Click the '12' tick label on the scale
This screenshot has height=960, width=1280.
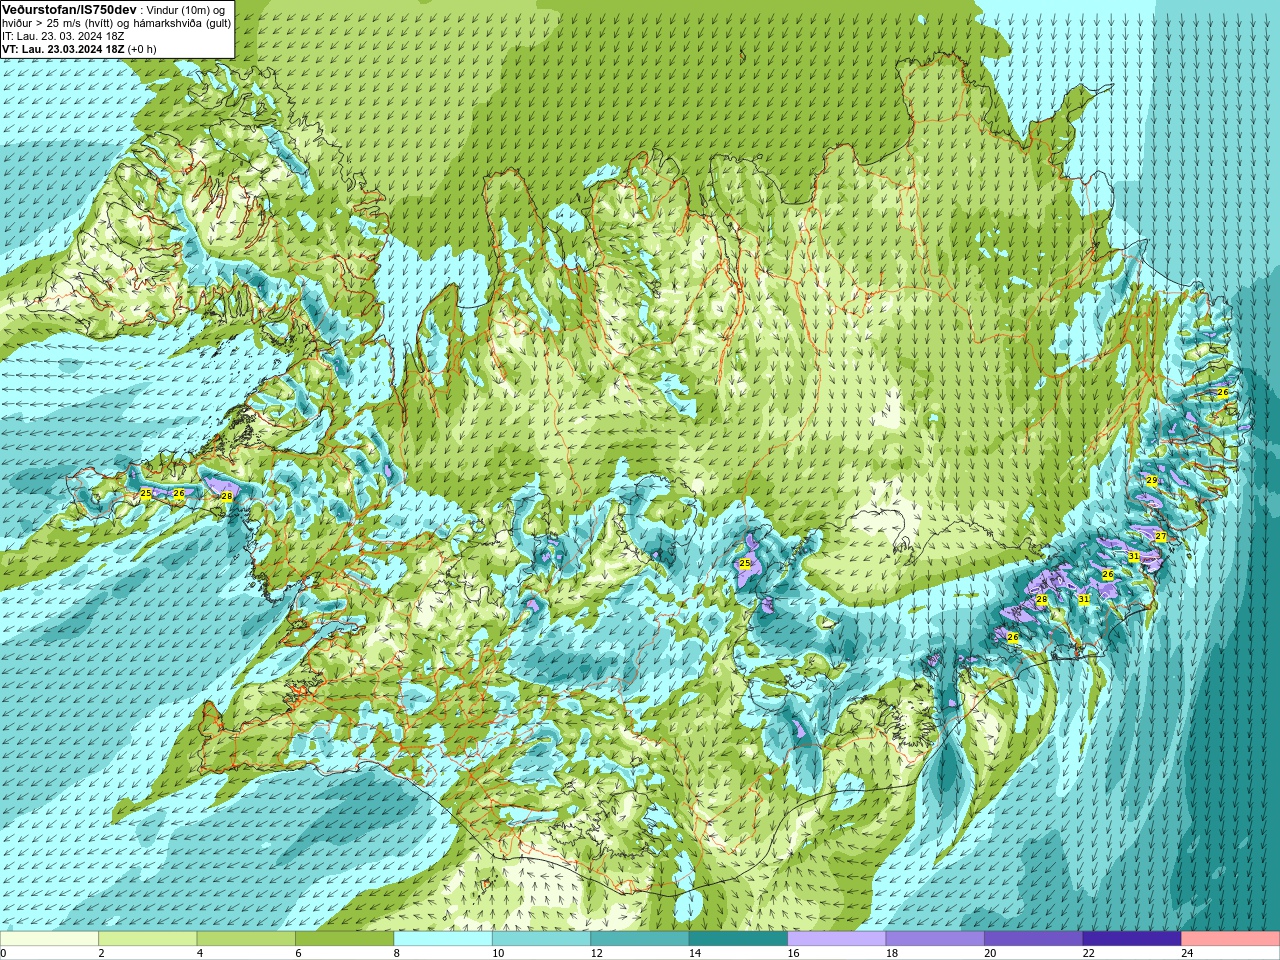pos(596,953)
